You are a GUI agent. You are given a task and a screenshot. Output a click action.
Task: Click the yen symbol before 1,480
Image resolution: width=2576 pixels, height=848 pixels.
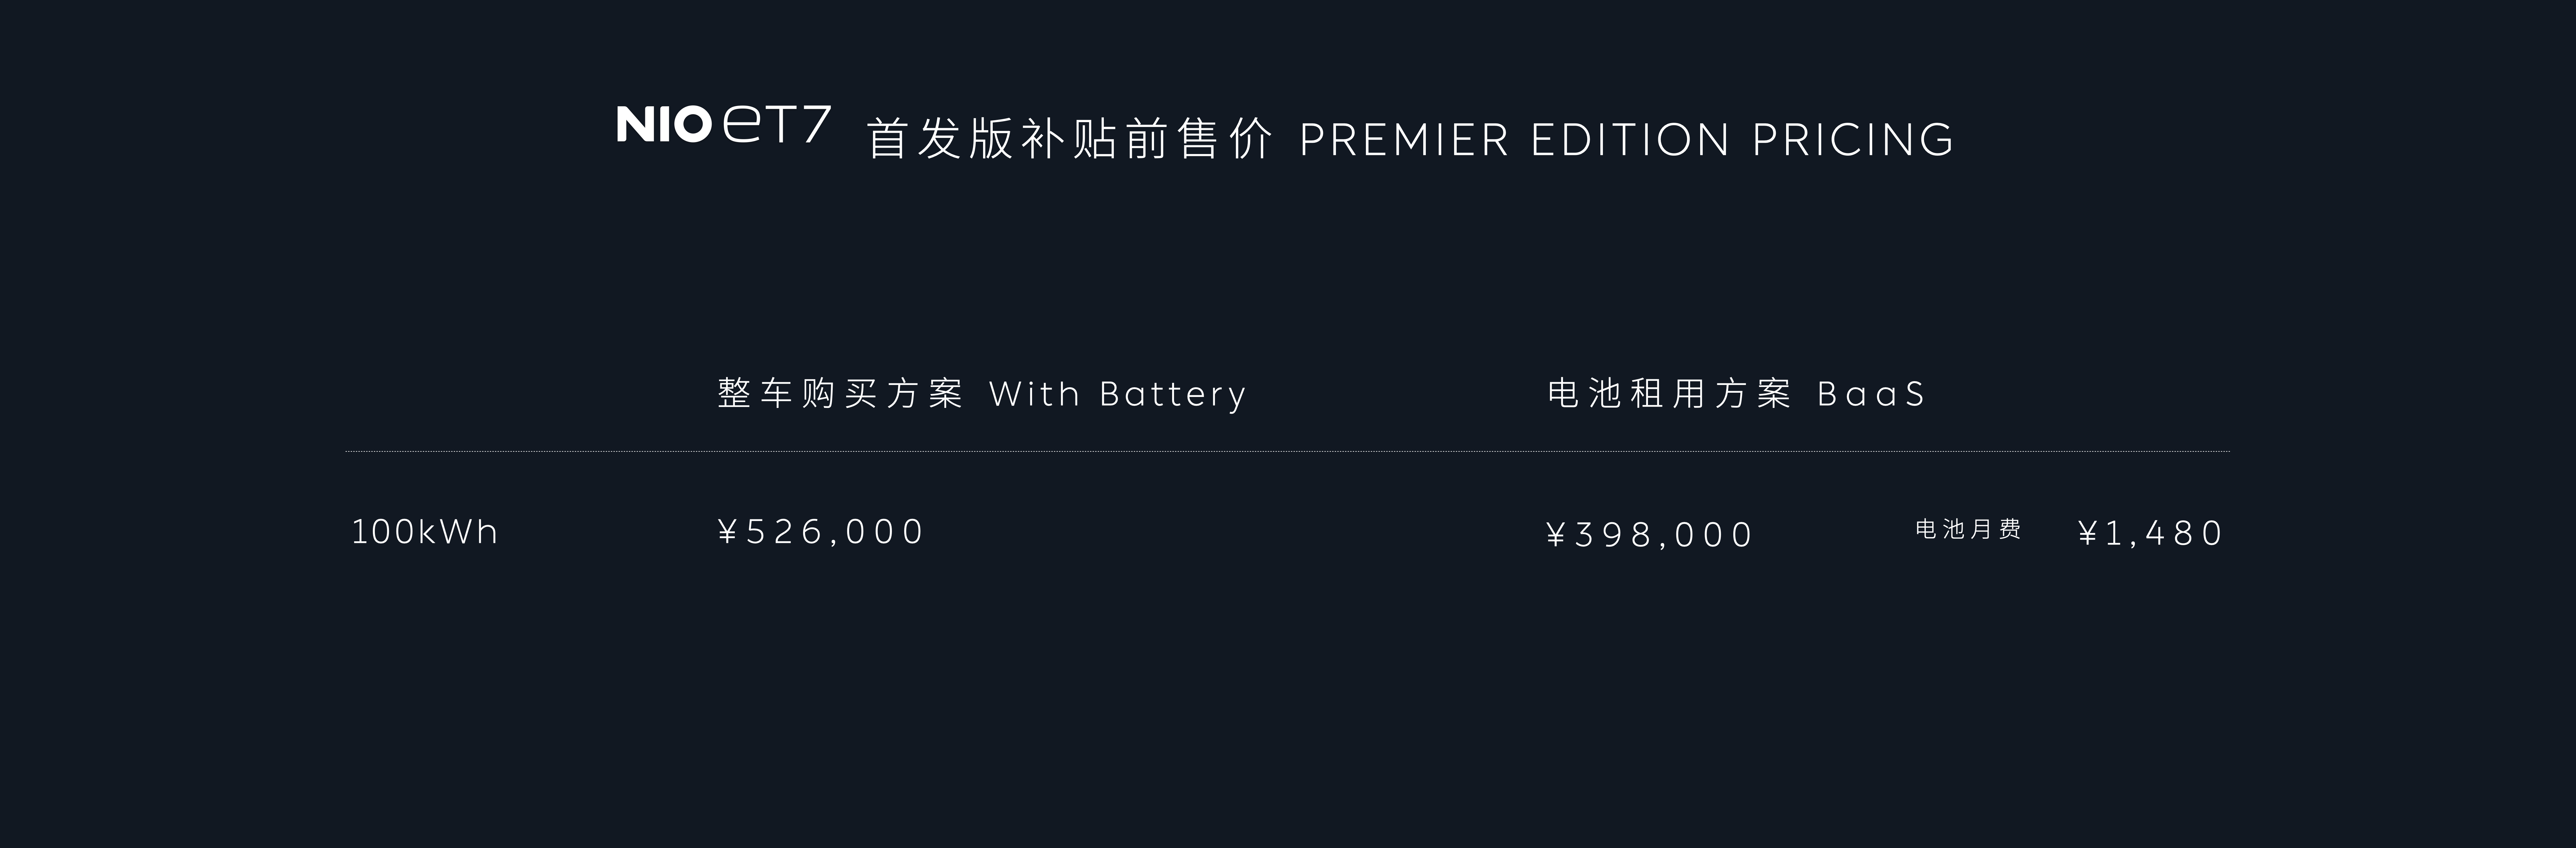2088,534
